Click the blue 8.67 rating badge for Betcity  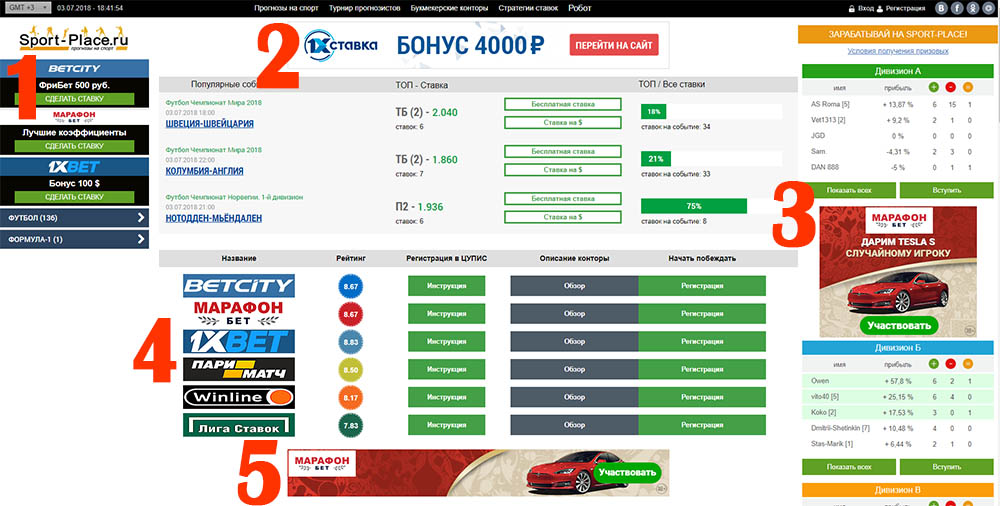(x=350, y=286)
